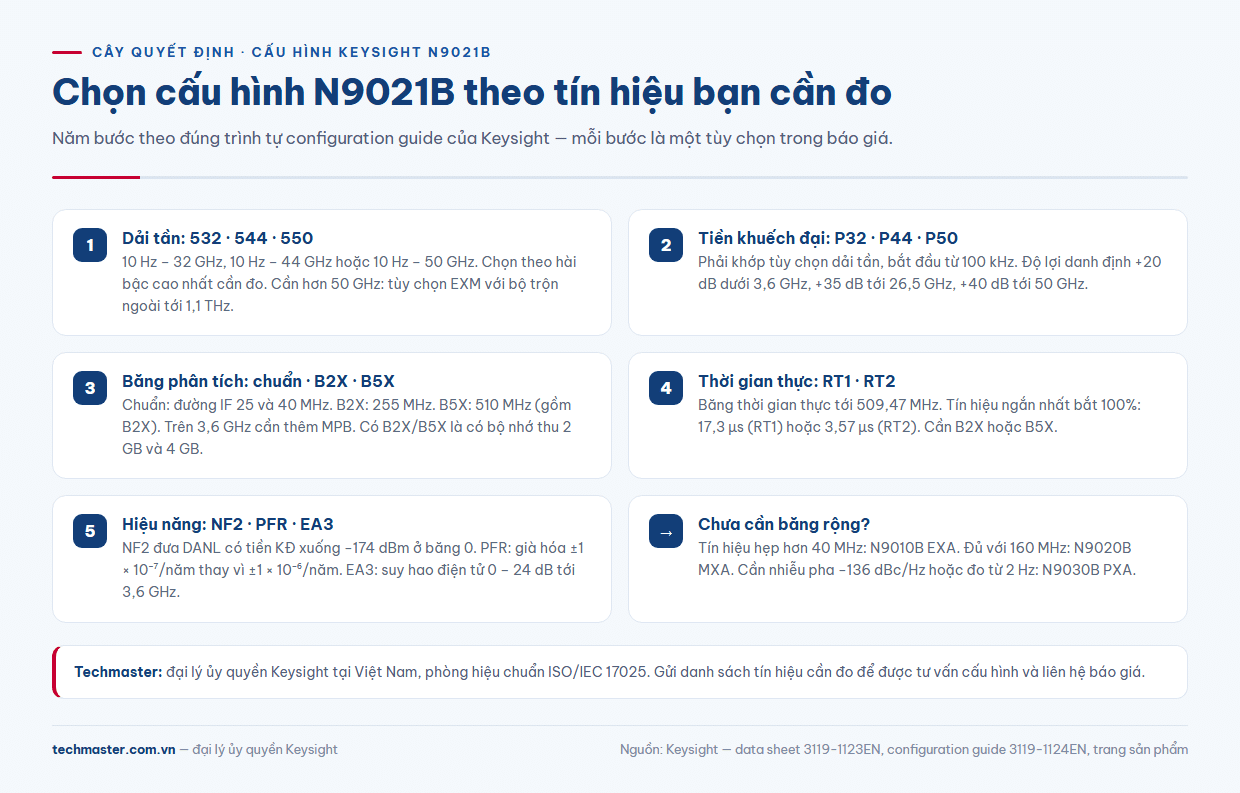Click the step 3 number badge

[90, 388]
